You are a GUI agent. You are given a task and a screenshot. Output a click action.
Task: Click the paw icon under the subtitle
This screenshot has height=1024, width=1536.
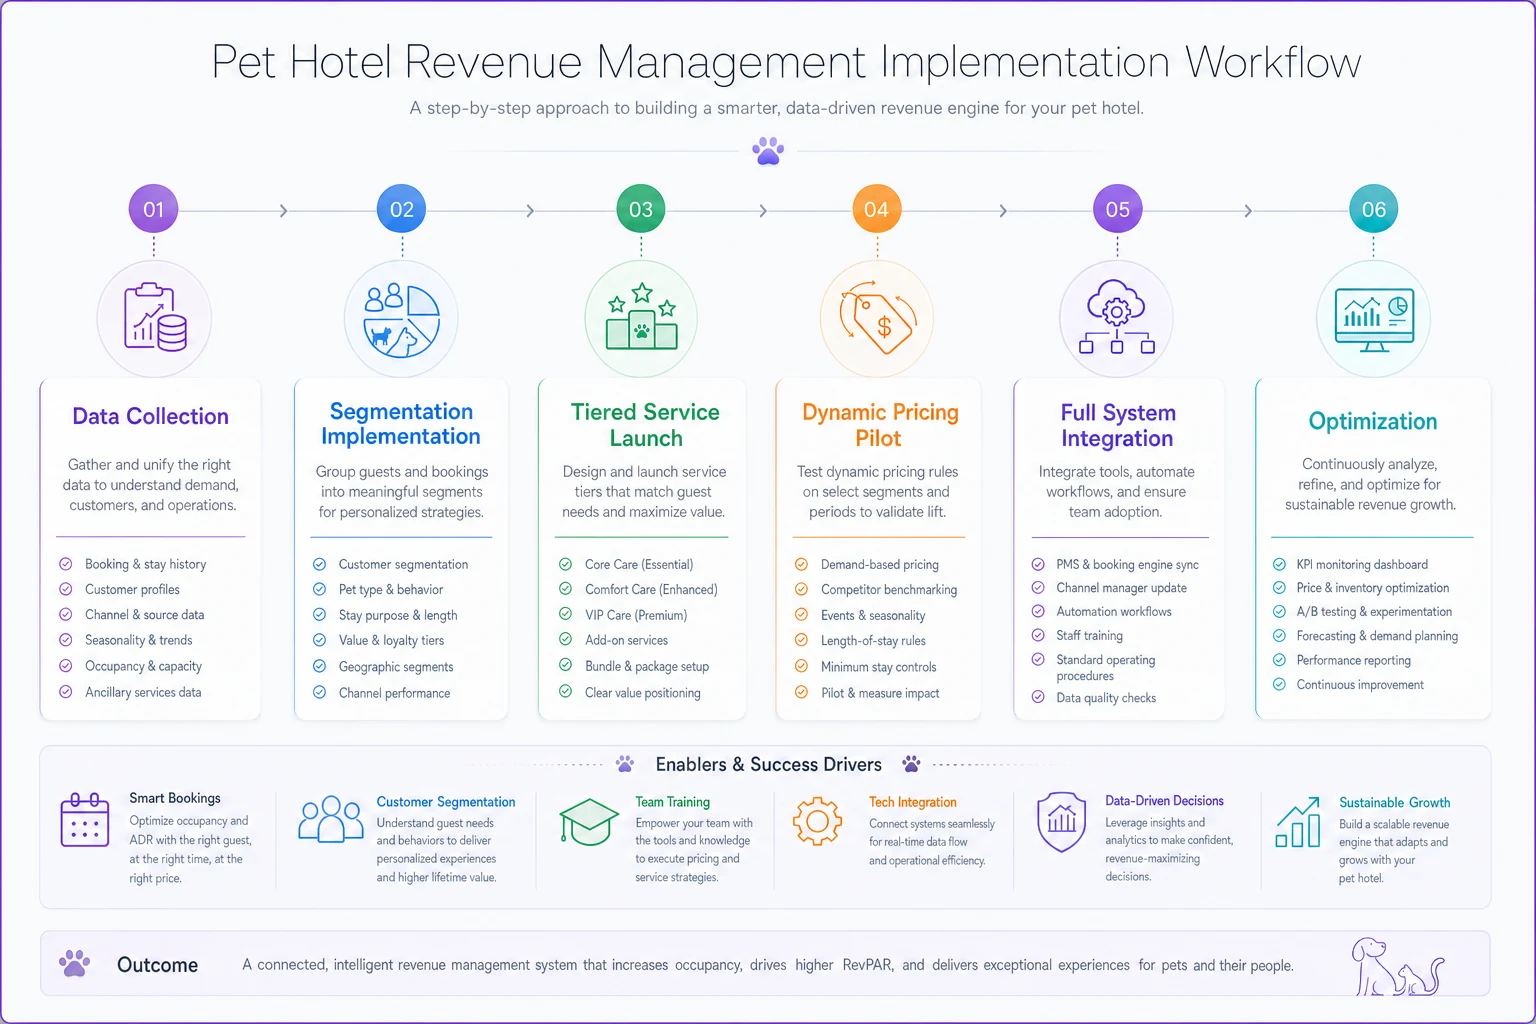pos(768,151)
